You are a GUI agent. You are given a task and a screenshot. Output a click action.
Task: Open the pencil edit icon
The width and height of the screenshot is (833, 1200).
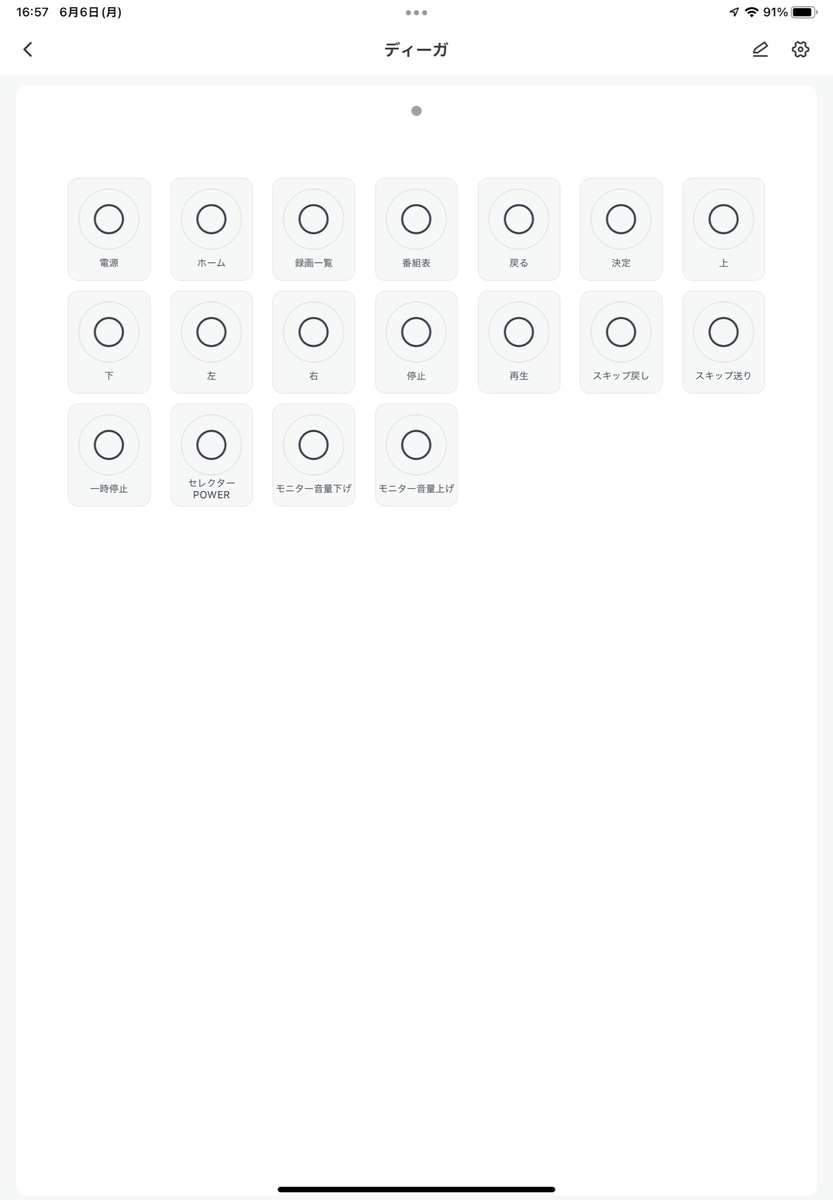pyautogui.click(x=760, y=49)
